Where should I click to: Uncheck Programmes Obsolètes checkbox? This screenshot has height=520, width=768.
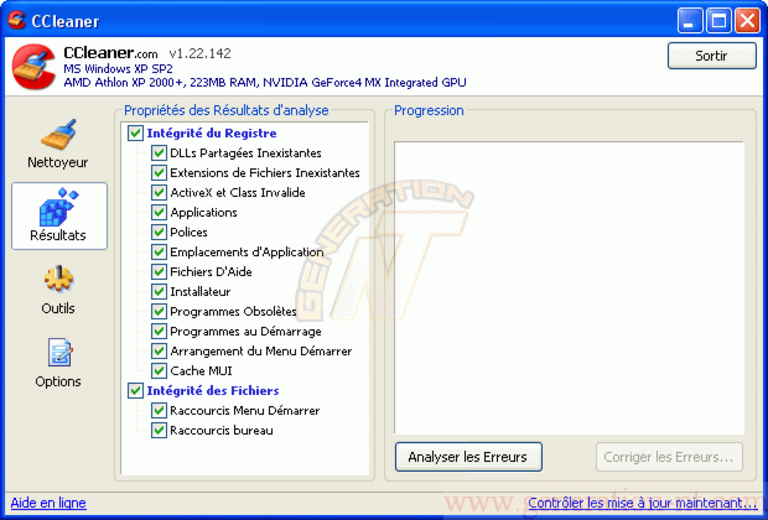158,311
